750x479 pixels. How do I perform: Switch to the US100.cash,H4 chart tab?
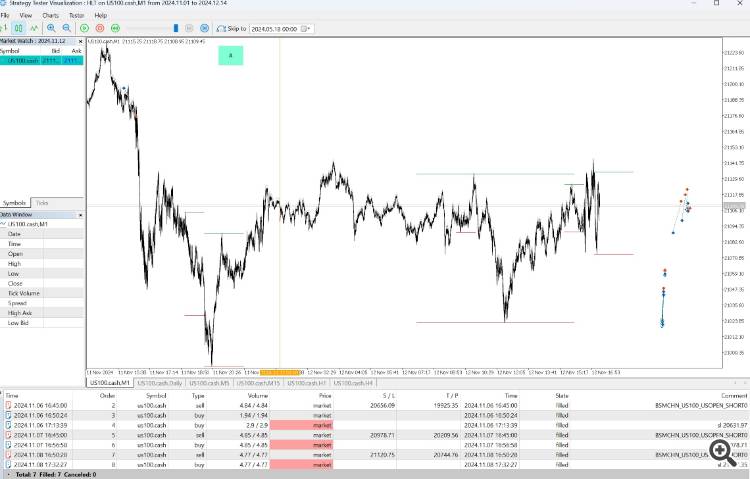point(353,383)
